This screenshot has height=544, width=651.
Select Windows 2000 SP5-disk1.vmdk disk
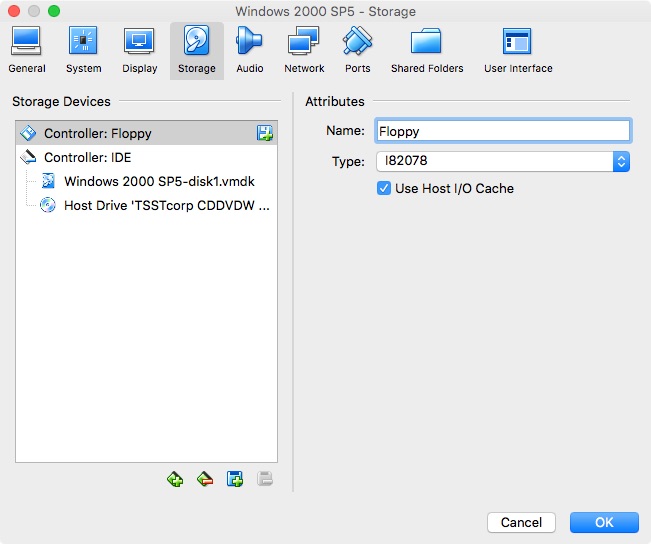(147, 181)
